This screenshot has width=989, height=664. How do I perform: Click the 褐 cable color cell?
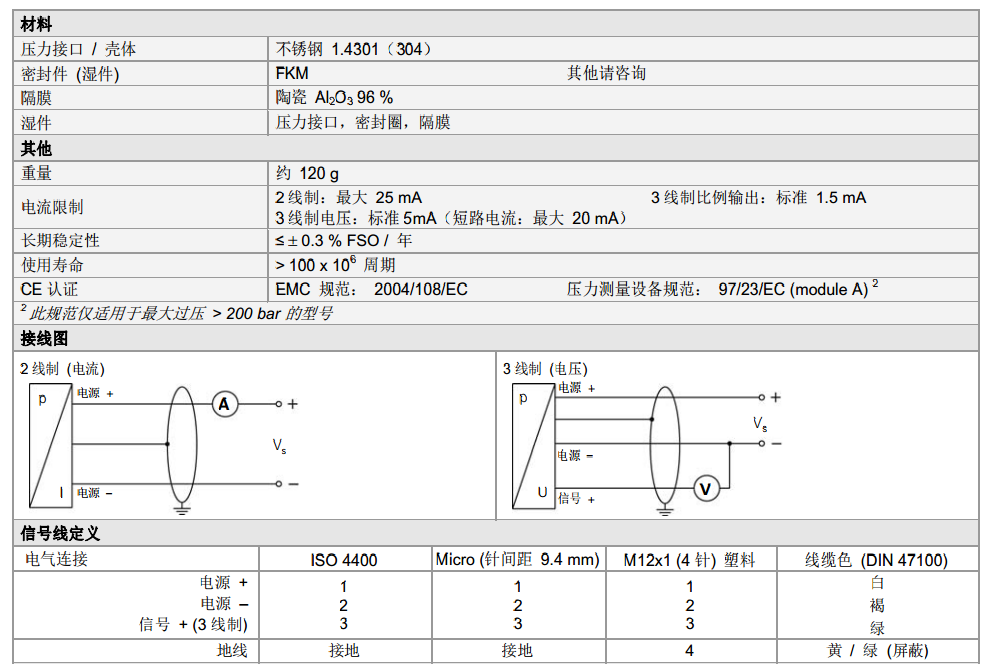click(877, 605)
